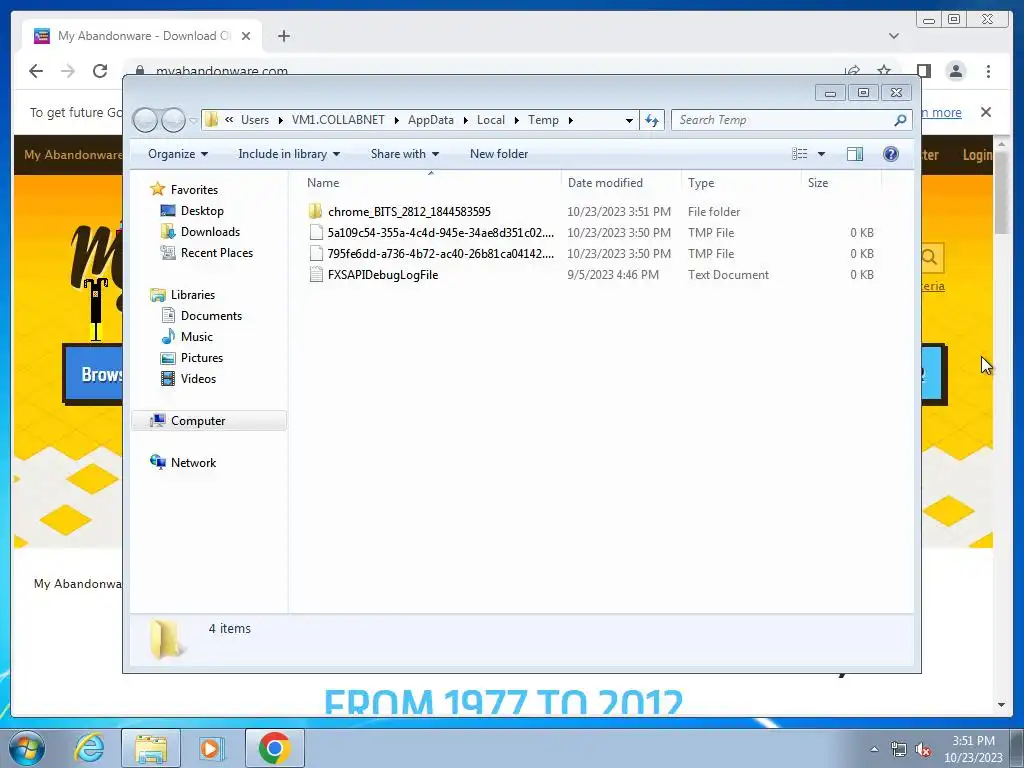Viewport: 1024px width, 768px height.
Task: Open Windows Start button
Action: pyautogui.click(x=27, y=748)
